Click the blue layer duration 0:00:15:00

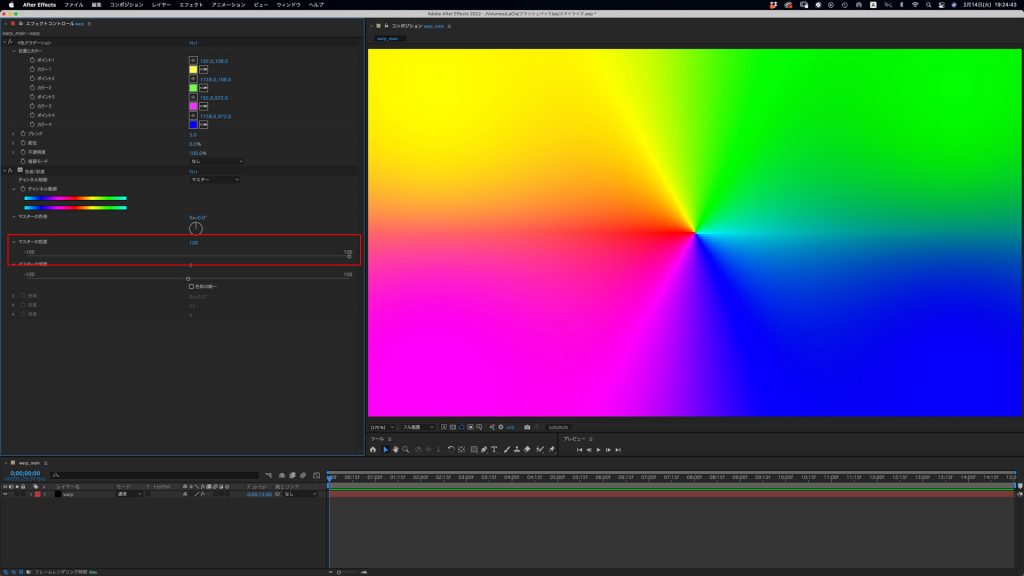pos(258,494)
